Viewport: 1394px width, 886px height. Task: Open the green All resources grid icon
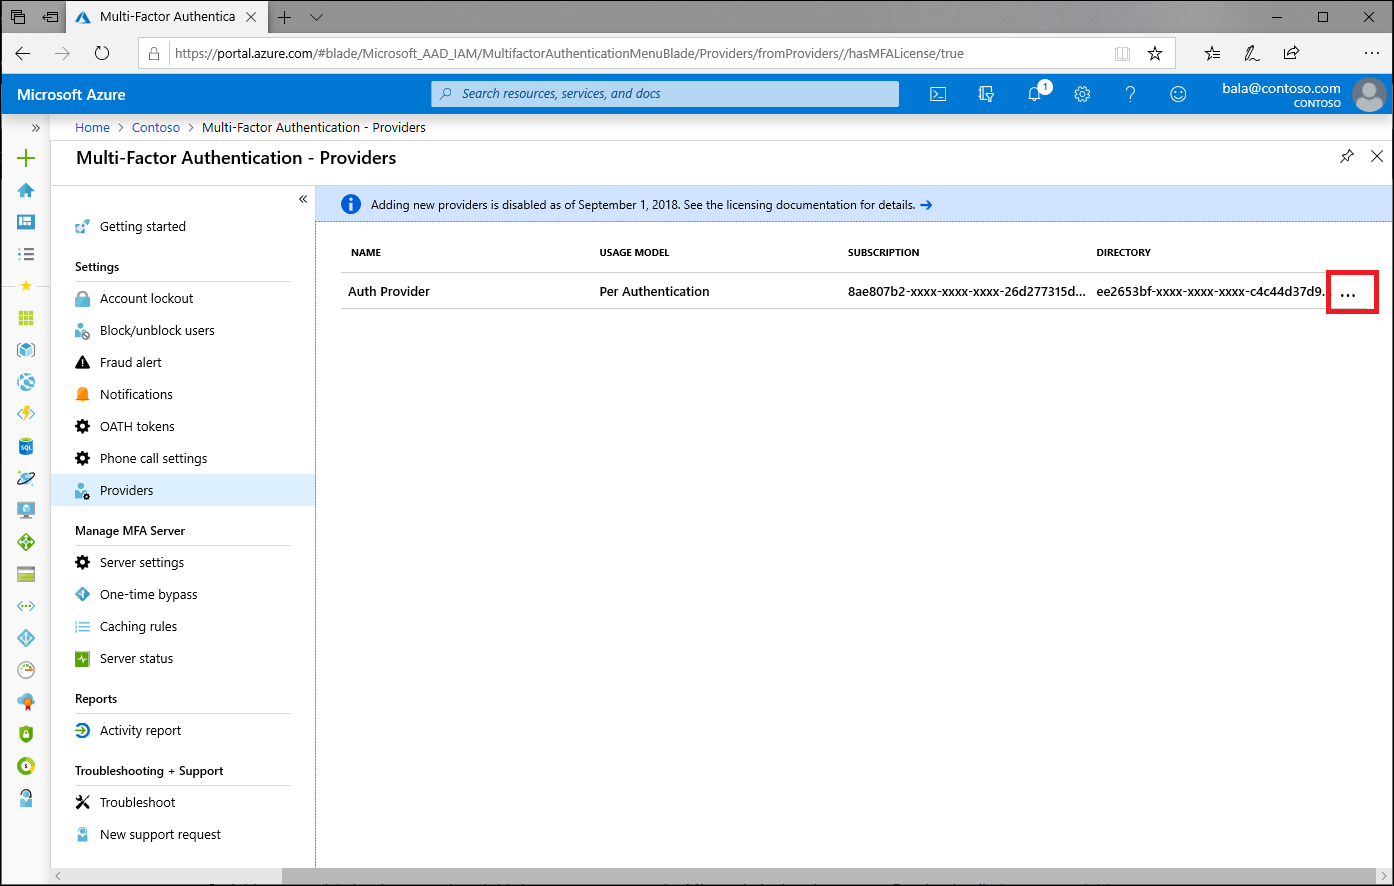[26, 318]
